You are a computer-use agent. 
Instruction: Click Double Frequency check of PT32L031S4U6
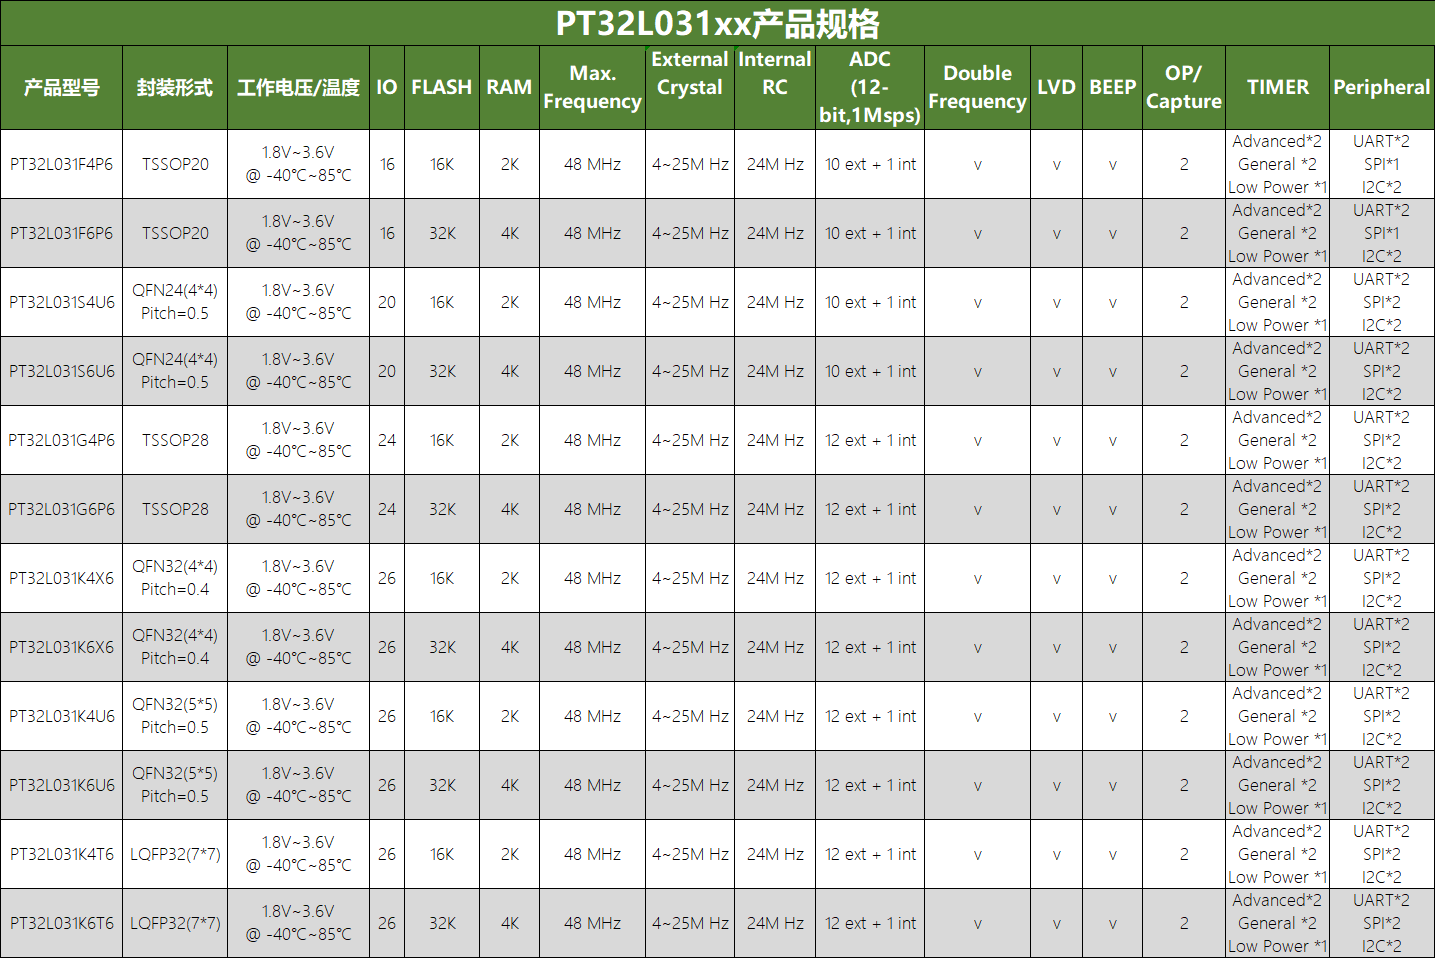pos(977,303)
